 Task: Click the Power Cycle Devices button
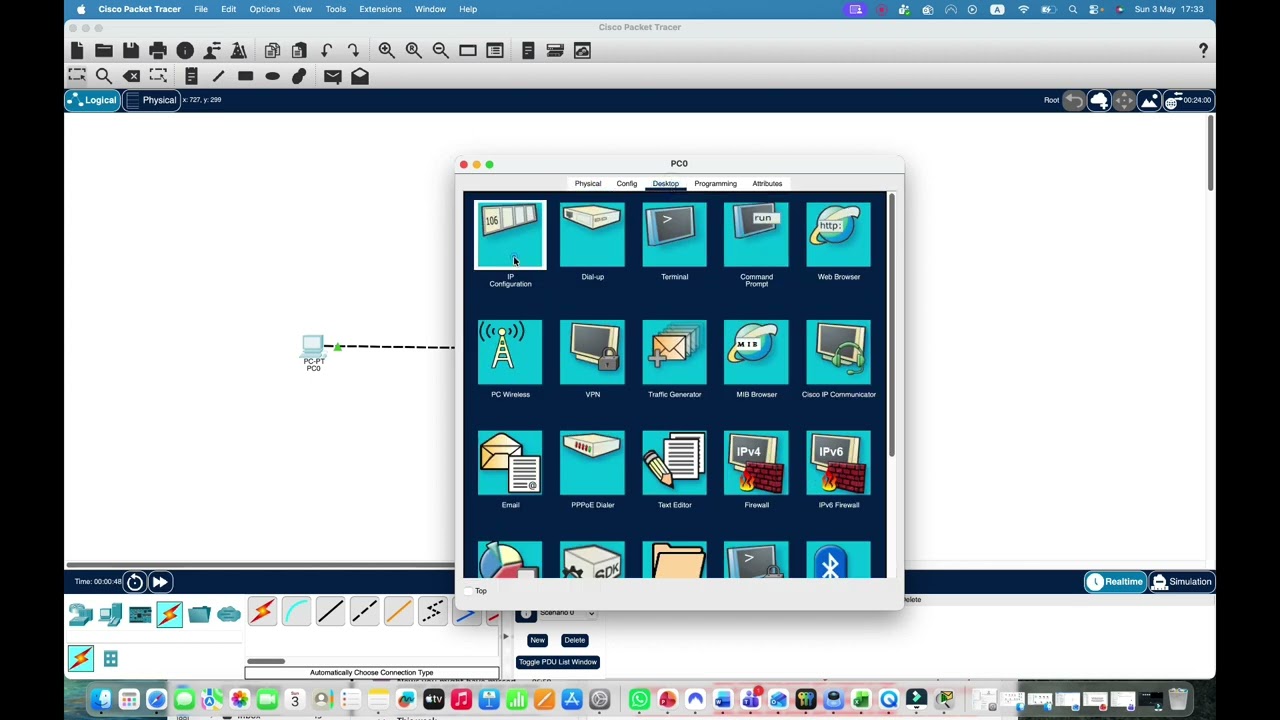tap(135, 582)
